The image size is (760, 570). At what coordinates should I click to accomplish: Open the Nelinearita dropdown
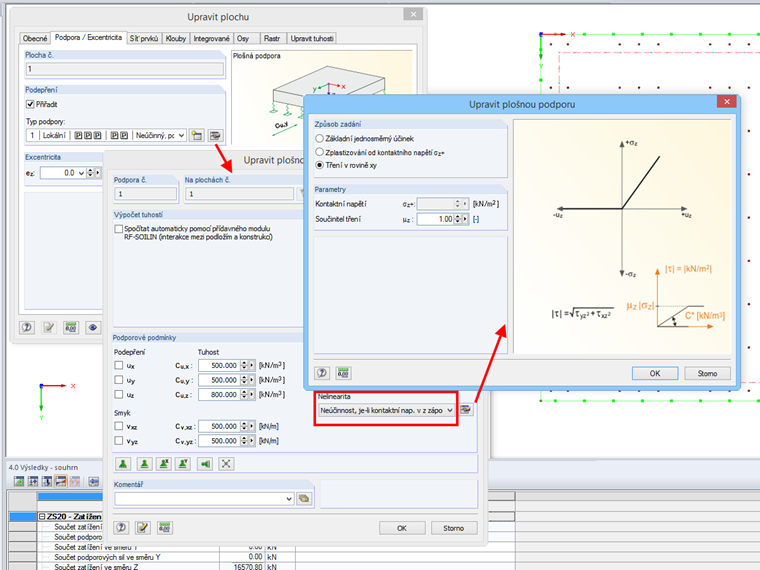point(450,410)
